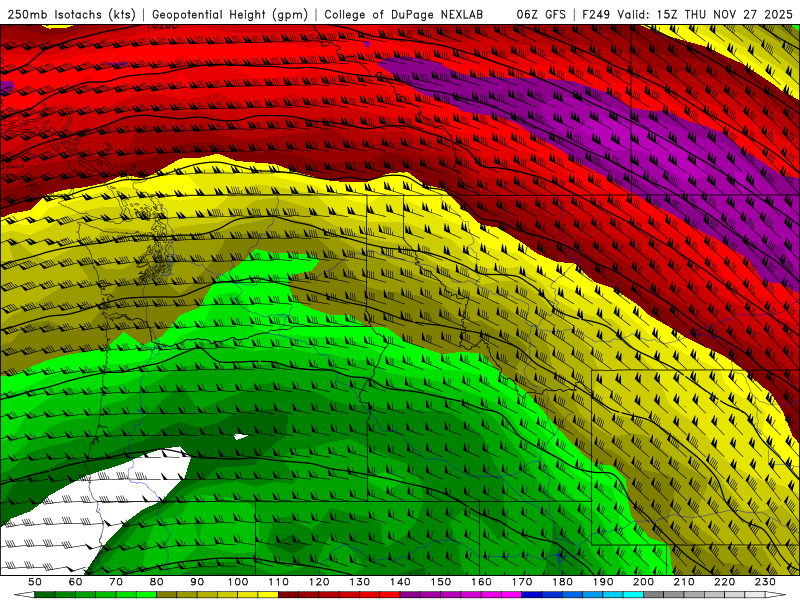Click the bright yellow colorbar swatch left of 110
800x600 pixels.
(x=268, y=595)
